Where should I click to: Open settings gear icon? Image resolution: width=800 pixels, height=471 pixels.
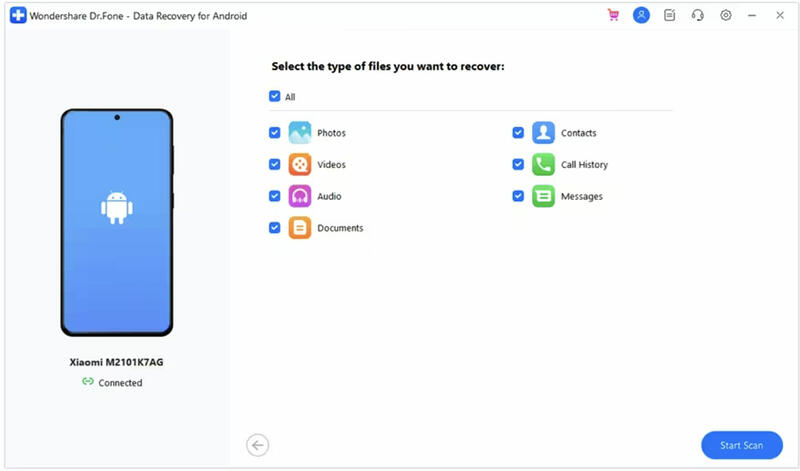726,15
